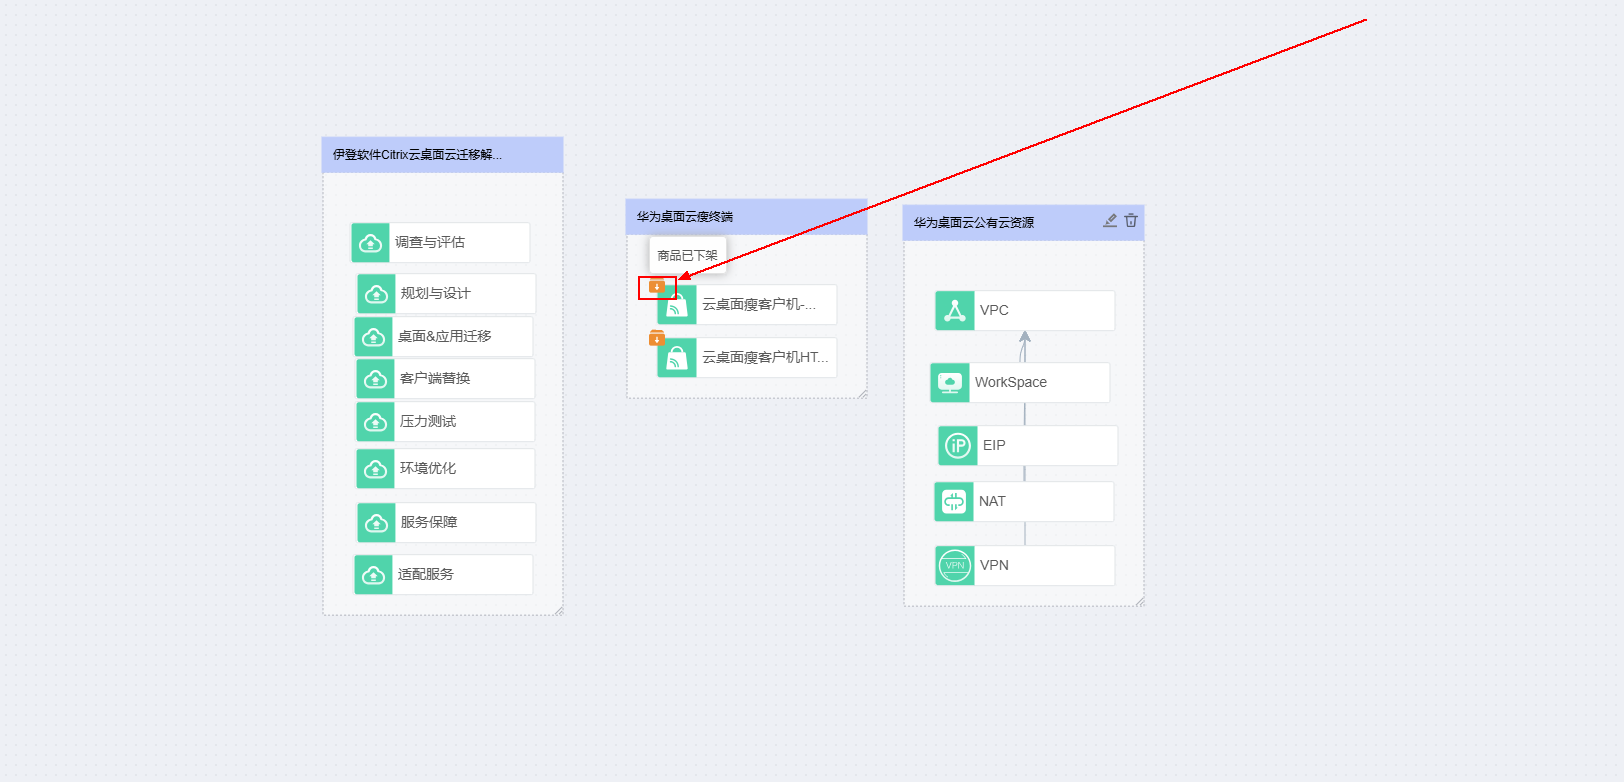Delete the 华为桌面云公有云资源 group

coord(1131,221)
